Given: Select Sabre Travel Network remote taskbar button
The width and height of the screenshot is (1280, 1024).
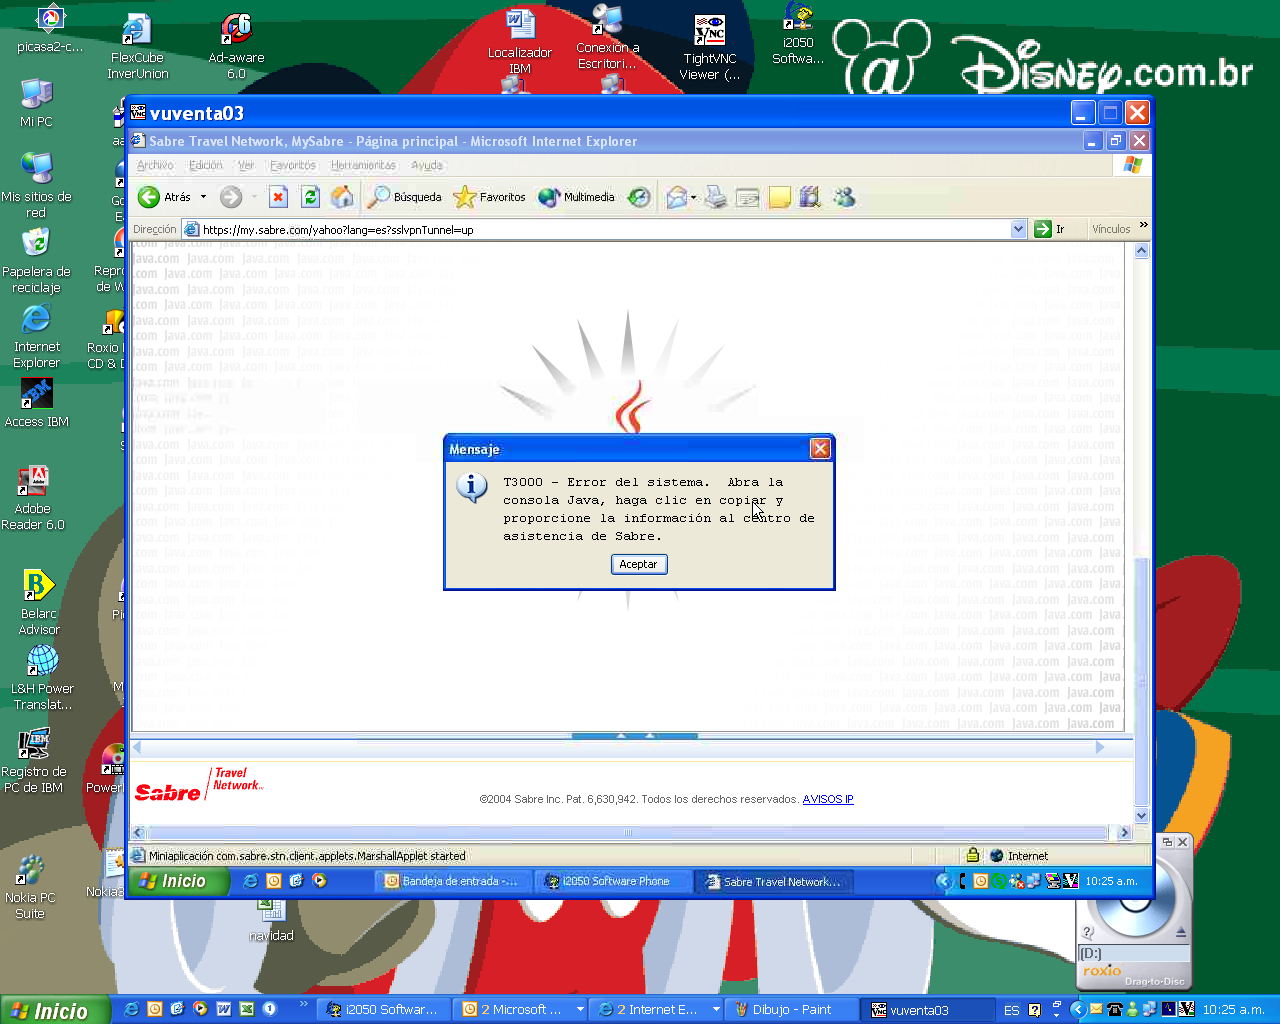Looking at the screenshot, I should click(x=774, y=881).
